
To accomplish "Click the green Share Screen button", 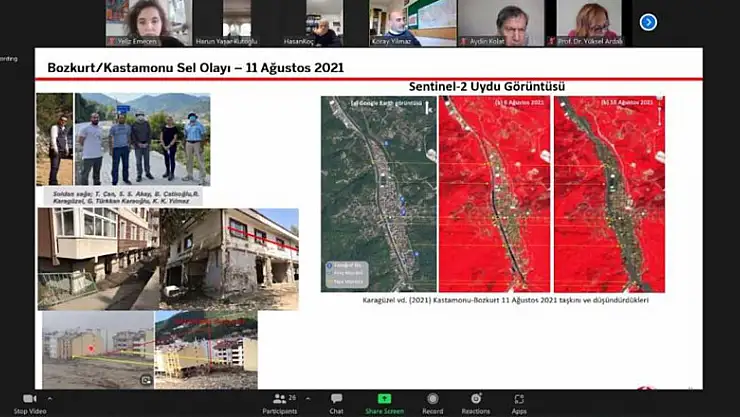I will point(384,402).
